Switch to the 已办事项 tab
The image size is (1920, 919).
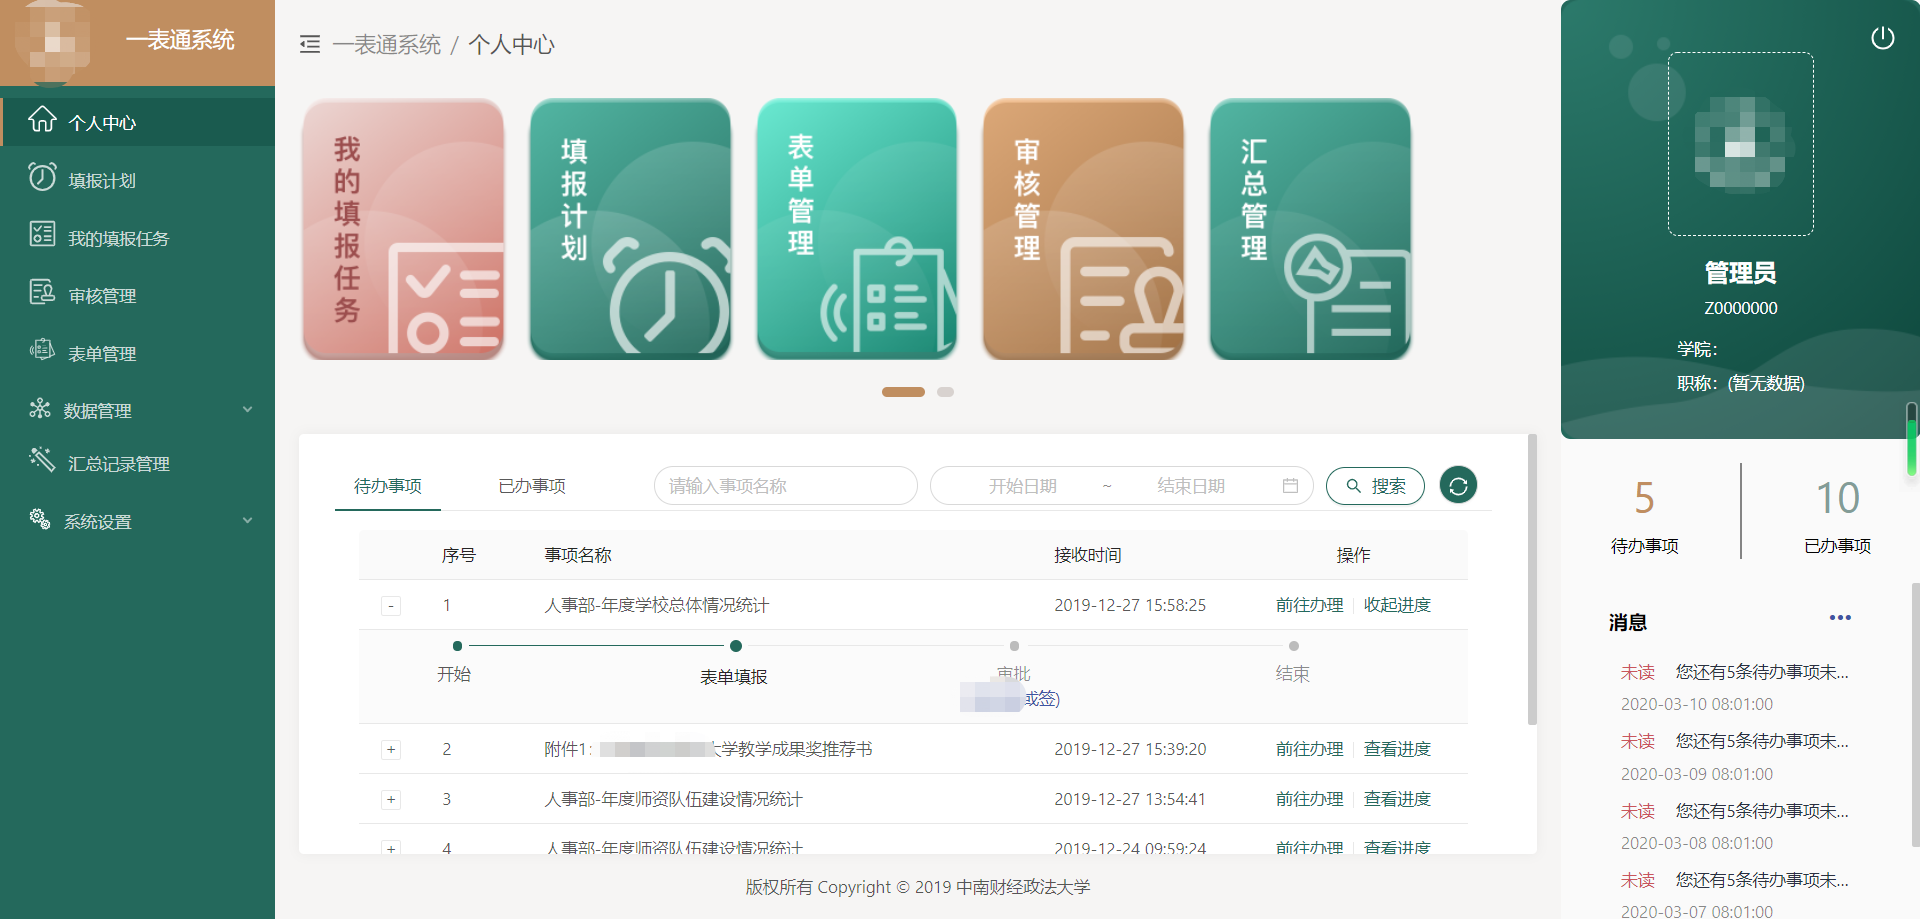532,486
